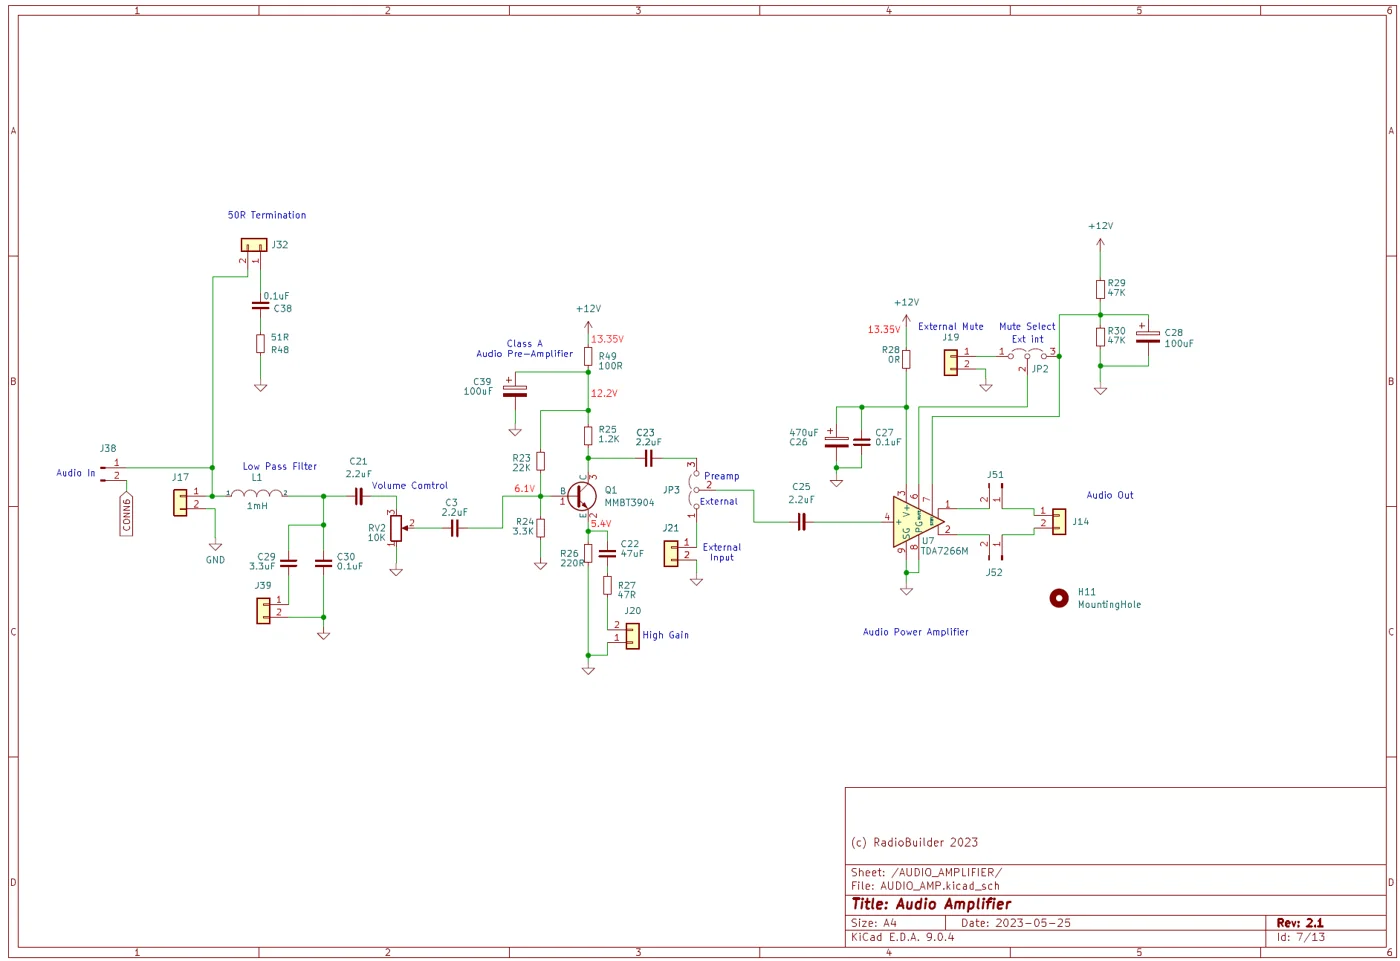Select the L1 1mH inductor symbol

pos(257,492)
